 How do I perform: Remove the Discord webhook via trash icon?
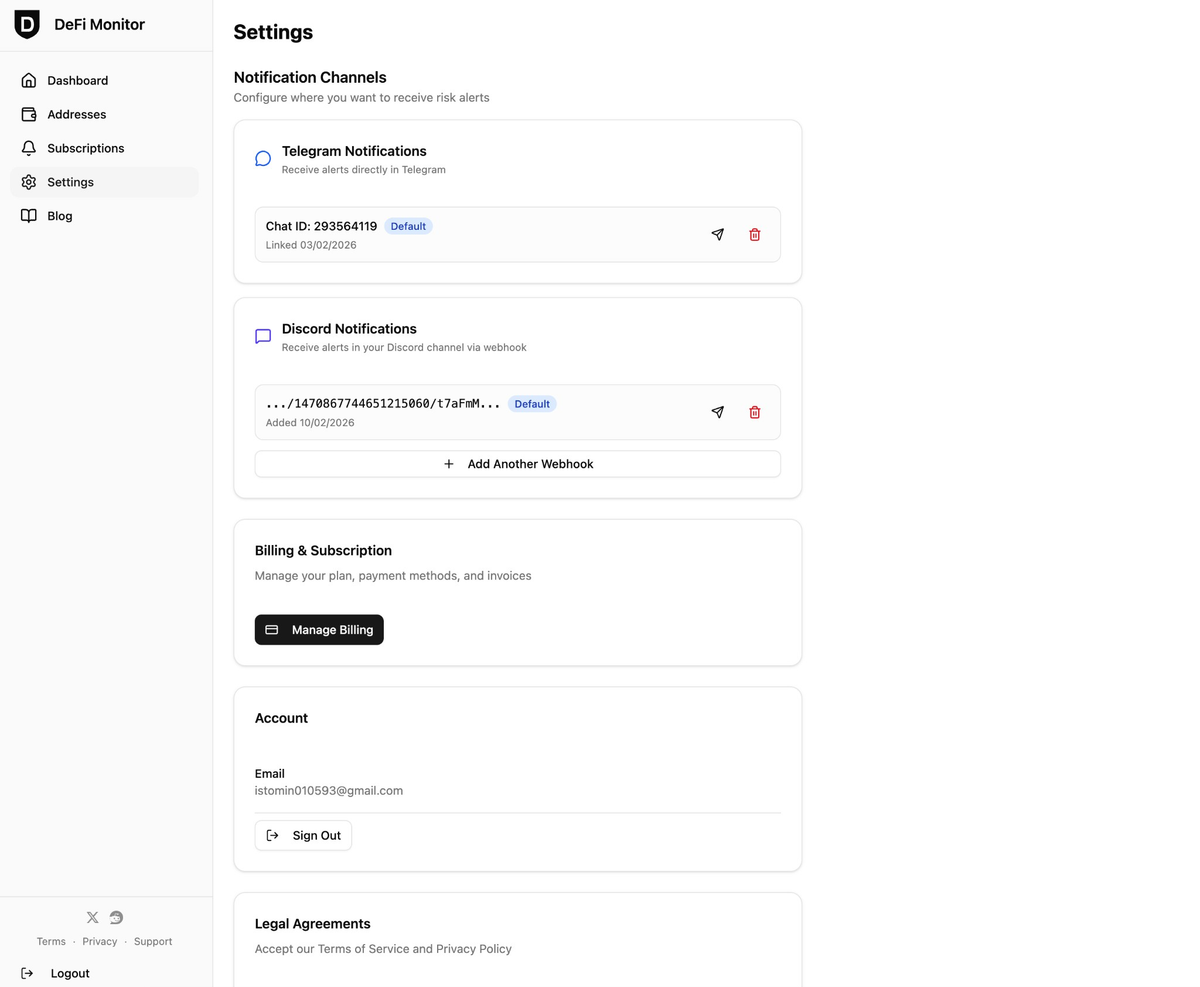tap(755, 412)
